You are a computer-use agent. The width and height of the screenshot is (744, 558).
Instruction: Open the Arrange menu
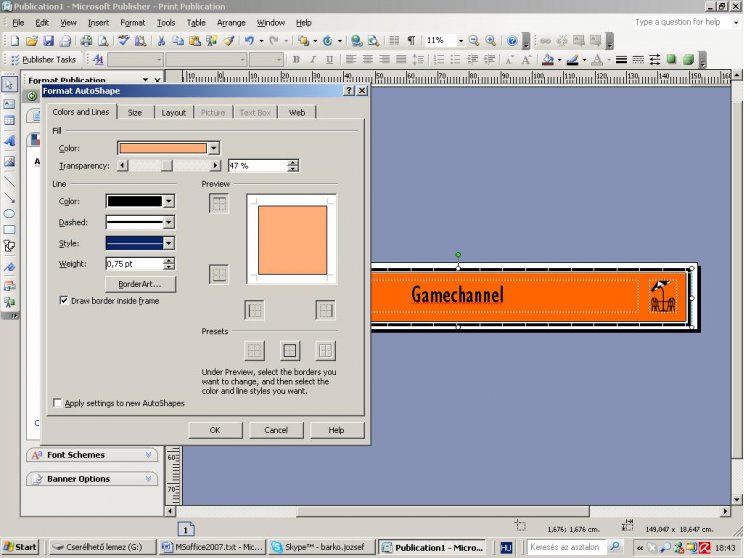click(231, 22)
